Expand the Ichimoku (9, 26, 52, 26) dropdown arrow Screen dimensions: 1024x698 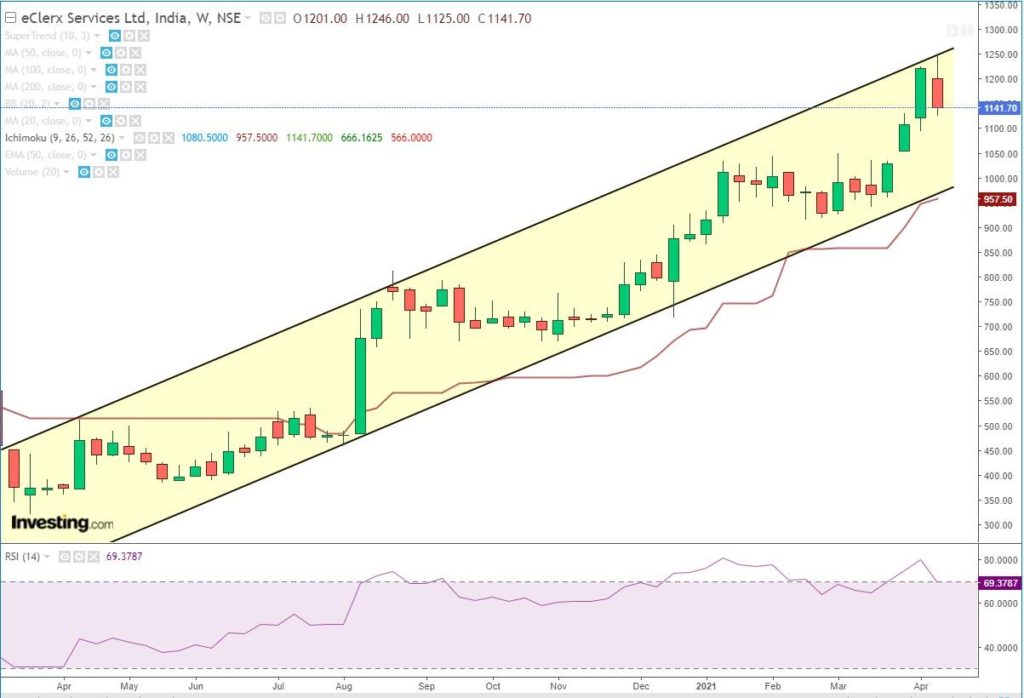click(122, 138)
